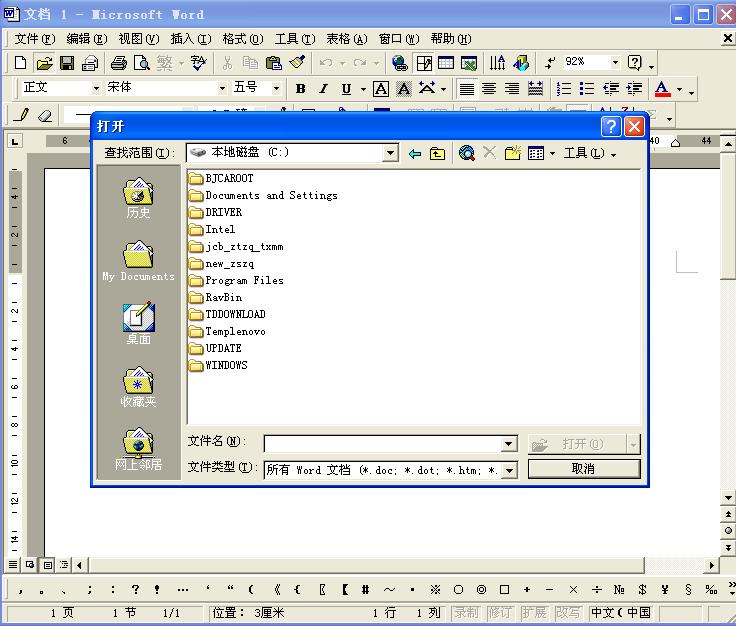Go to My Documents in the sidebar
The height and width of the screenshot is (626, 736).
[138, 261]
